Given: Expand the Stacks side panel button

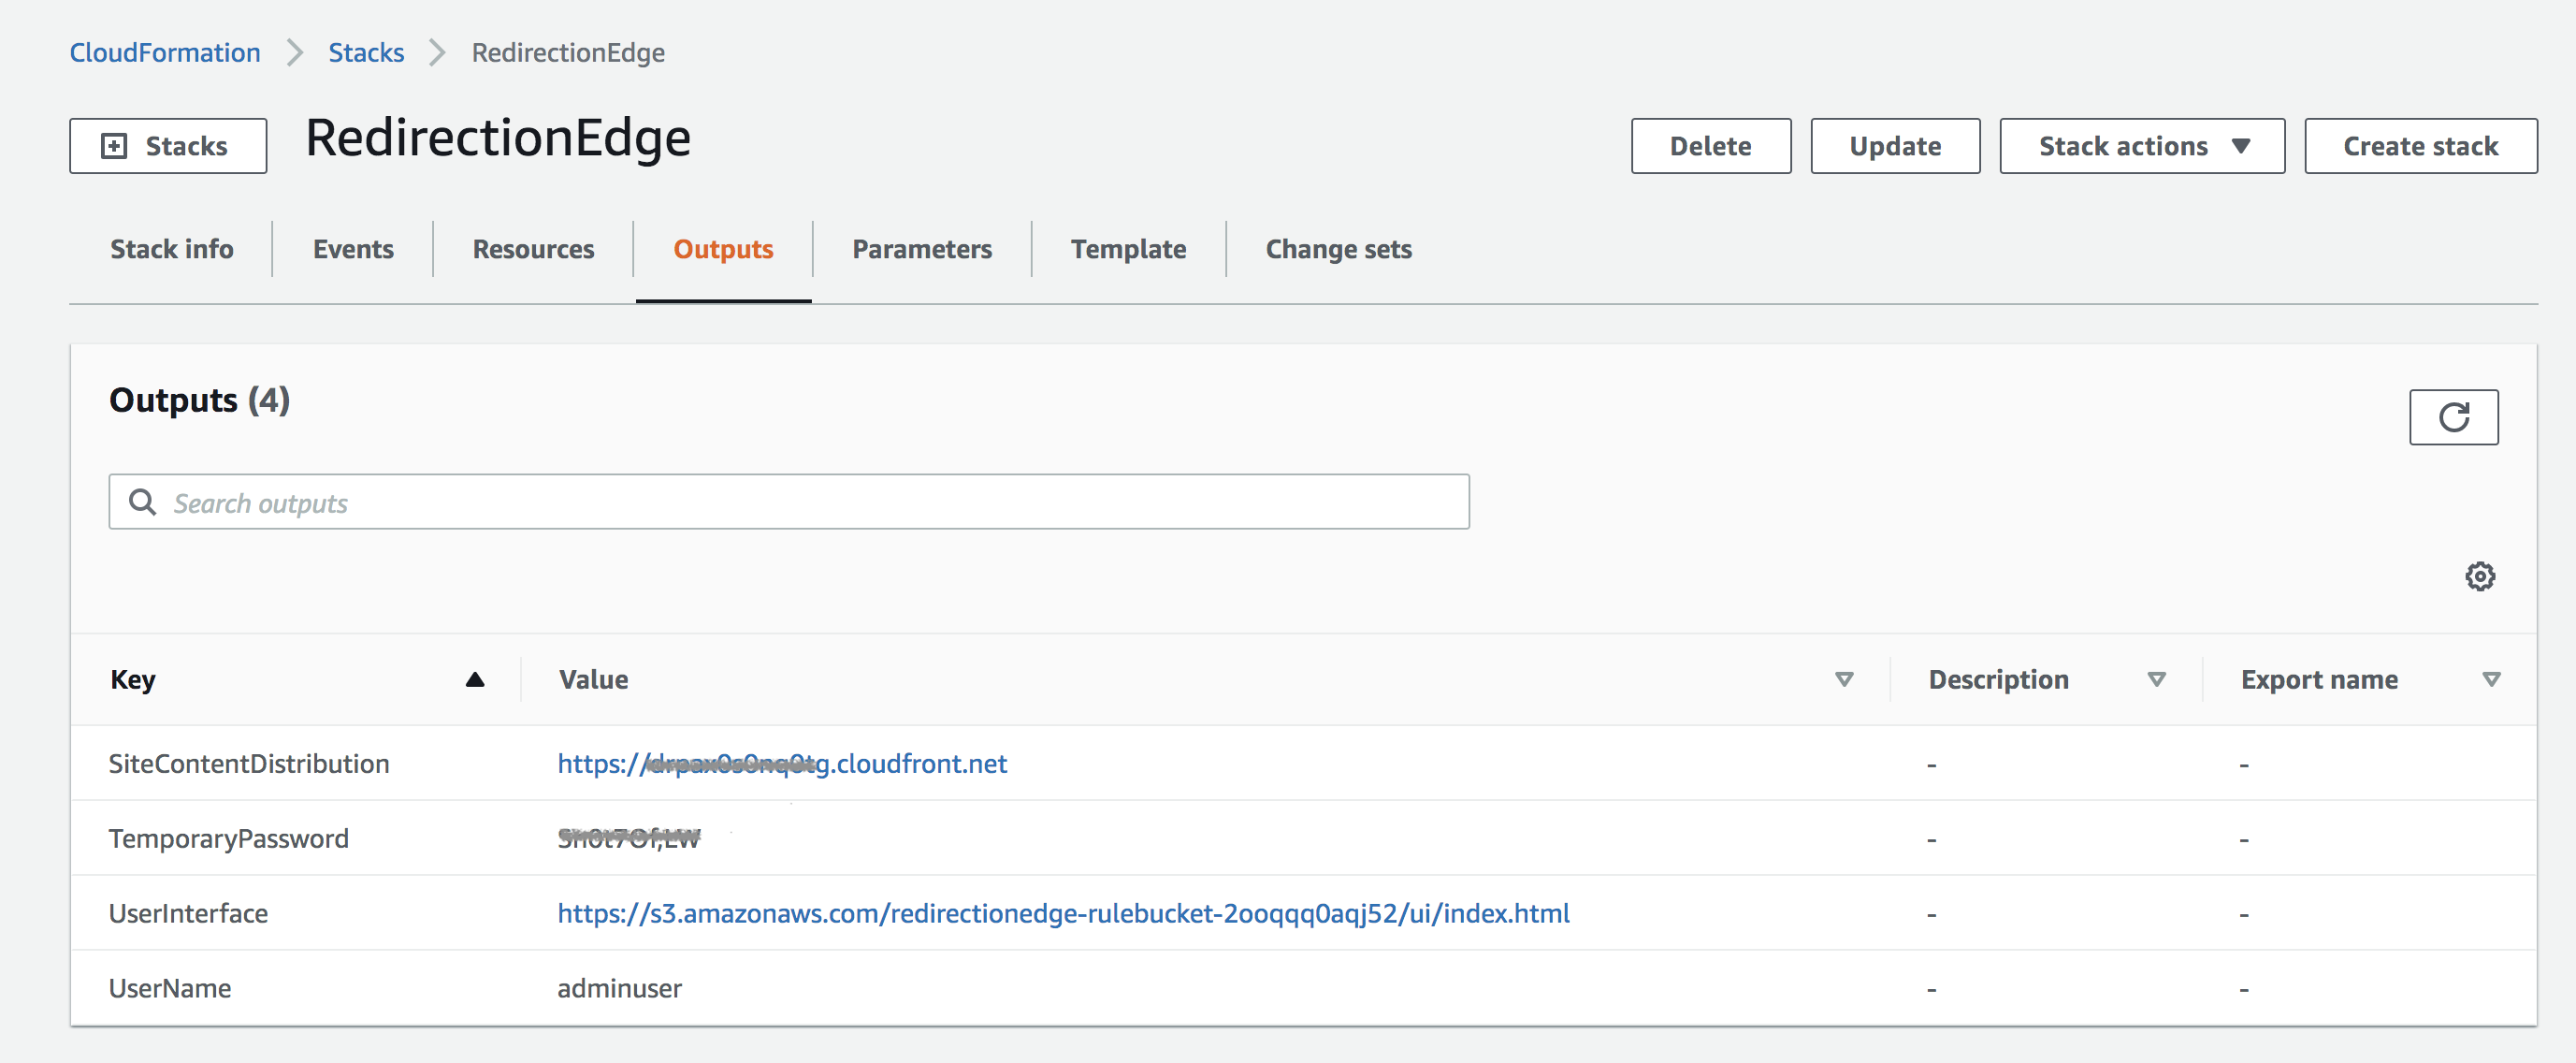Looking at the screenshot, I should (168, 146).
